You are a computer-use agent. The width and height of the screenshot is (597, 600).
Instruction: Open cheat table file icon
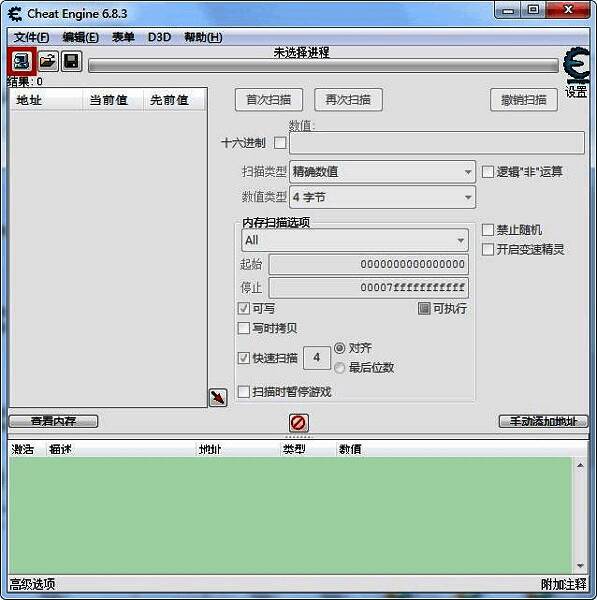[48, 61]
